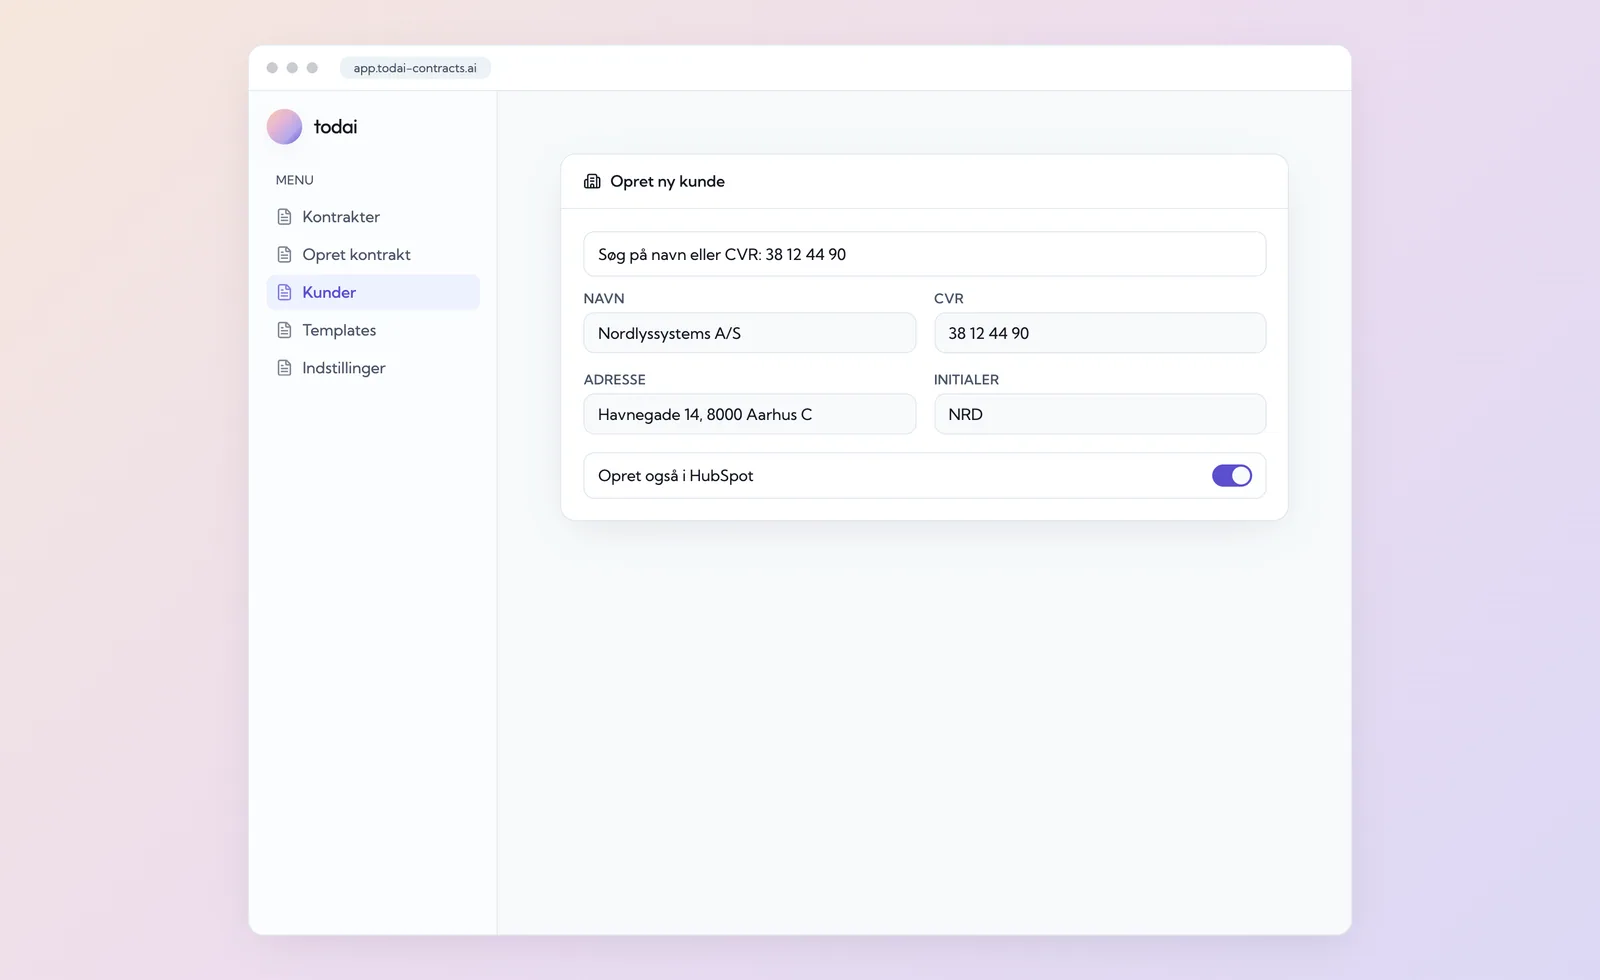1600x980 pixels.
Task: Click the INITIALER field label
Action: (x=966, y=379)
